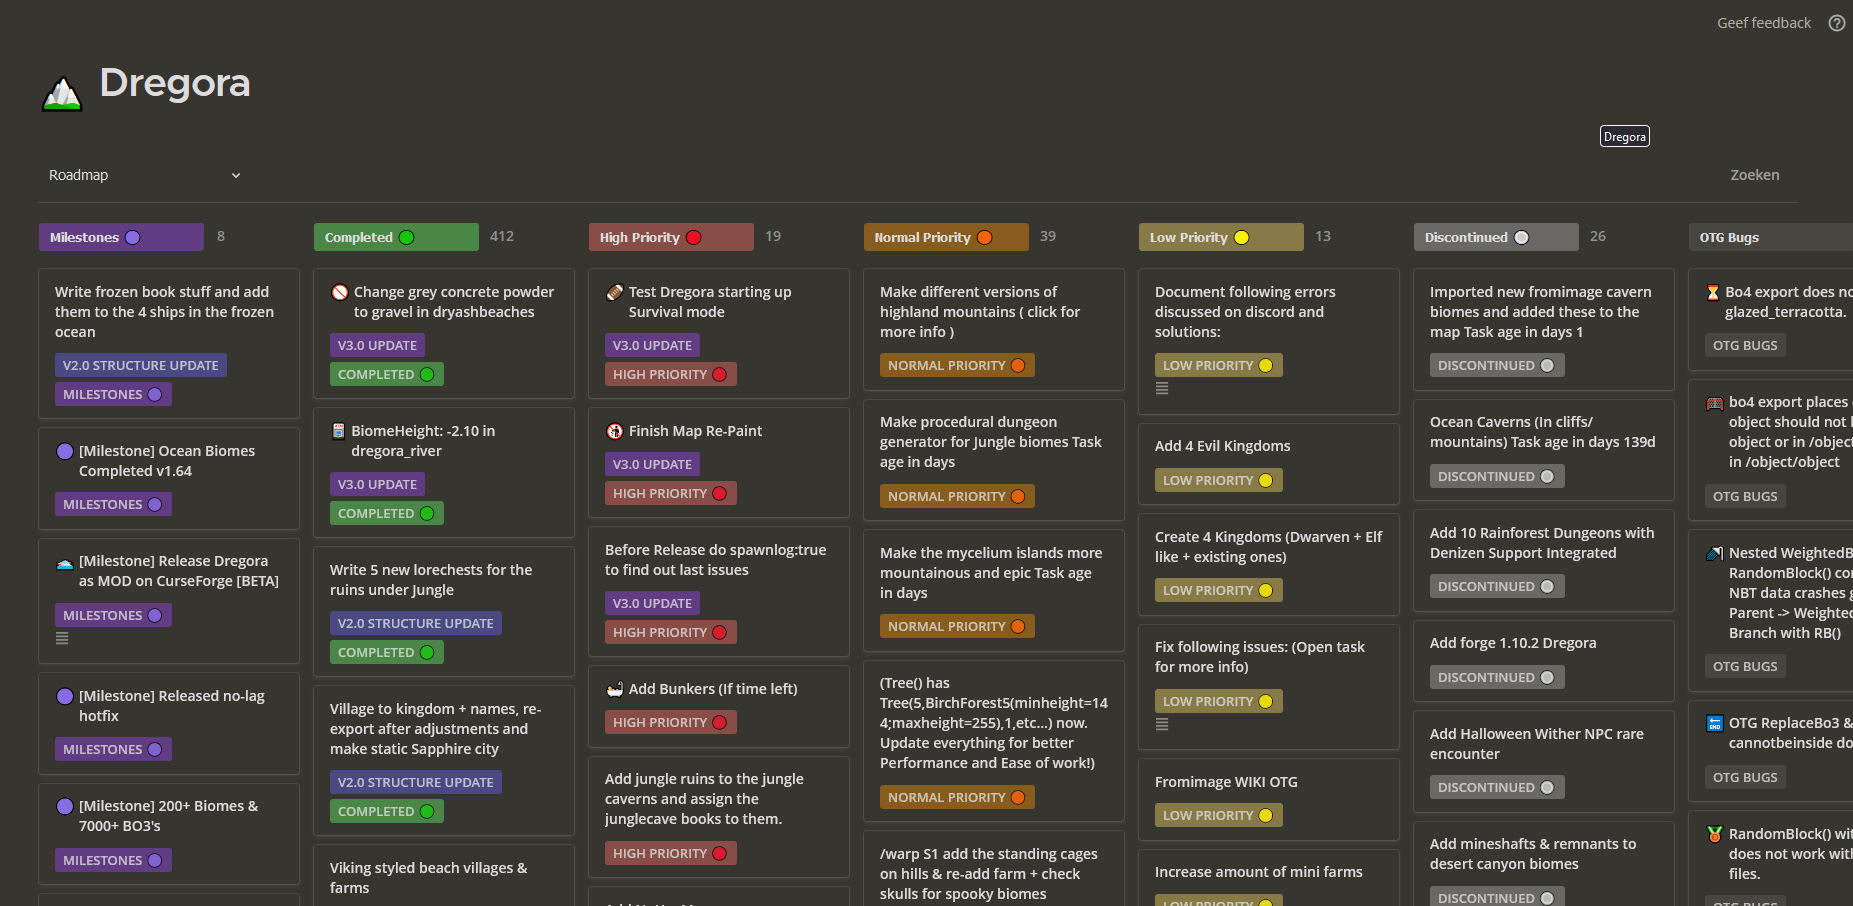This screenshot has width=1853, height=906.
Task: Click LOW PRIORITY tag on Add 4 Evil Kingdoms
Action: (x=1218, y=480)
